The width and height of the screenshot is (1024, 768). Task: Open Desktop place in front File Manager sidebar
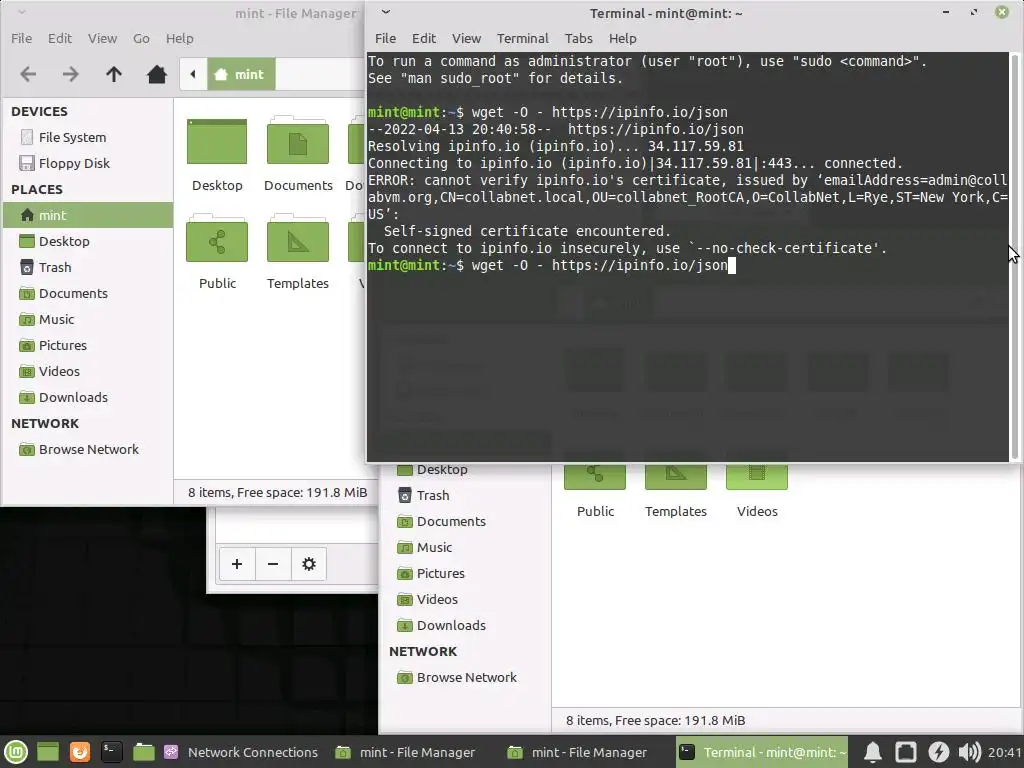pos(64,241)
